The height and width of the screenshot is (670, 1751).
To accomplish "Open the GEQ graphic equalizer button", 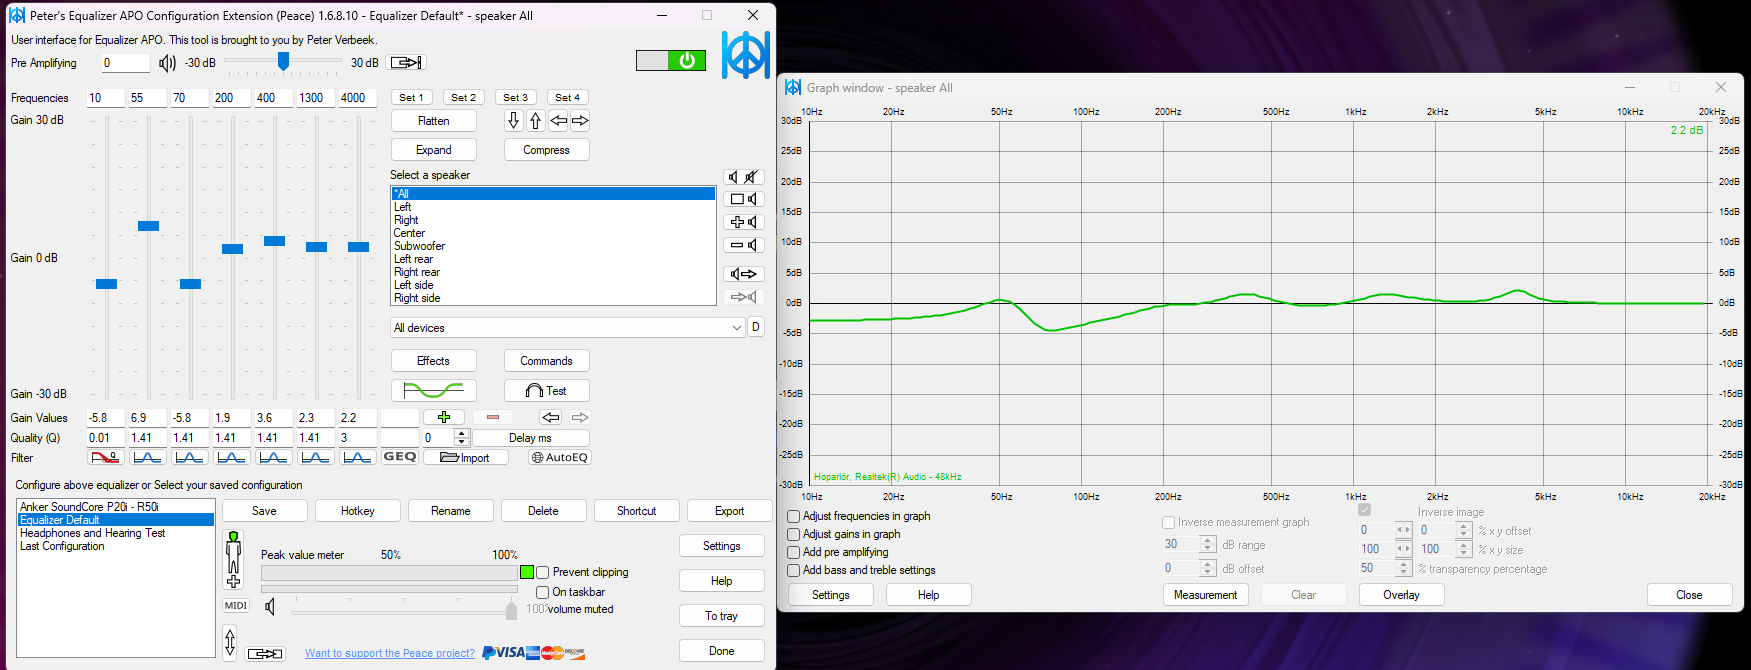I will click(400, 457).
